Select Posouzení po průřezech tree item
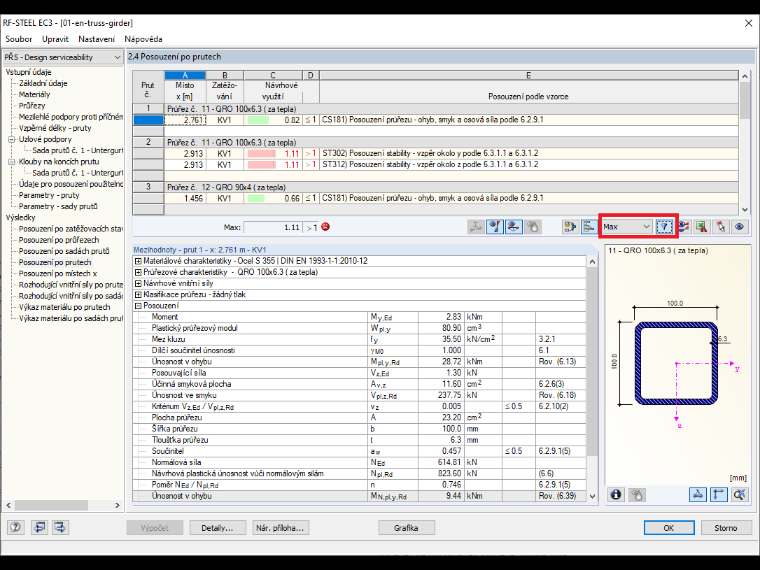The image size is (760, 570). [59, 240]
